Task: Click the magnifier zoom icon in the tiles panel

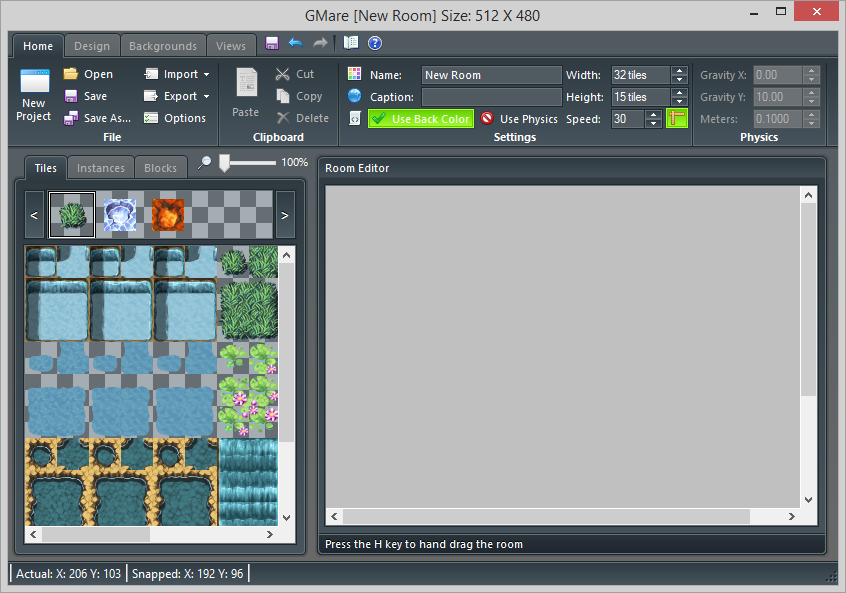Action: coord(204,162)
